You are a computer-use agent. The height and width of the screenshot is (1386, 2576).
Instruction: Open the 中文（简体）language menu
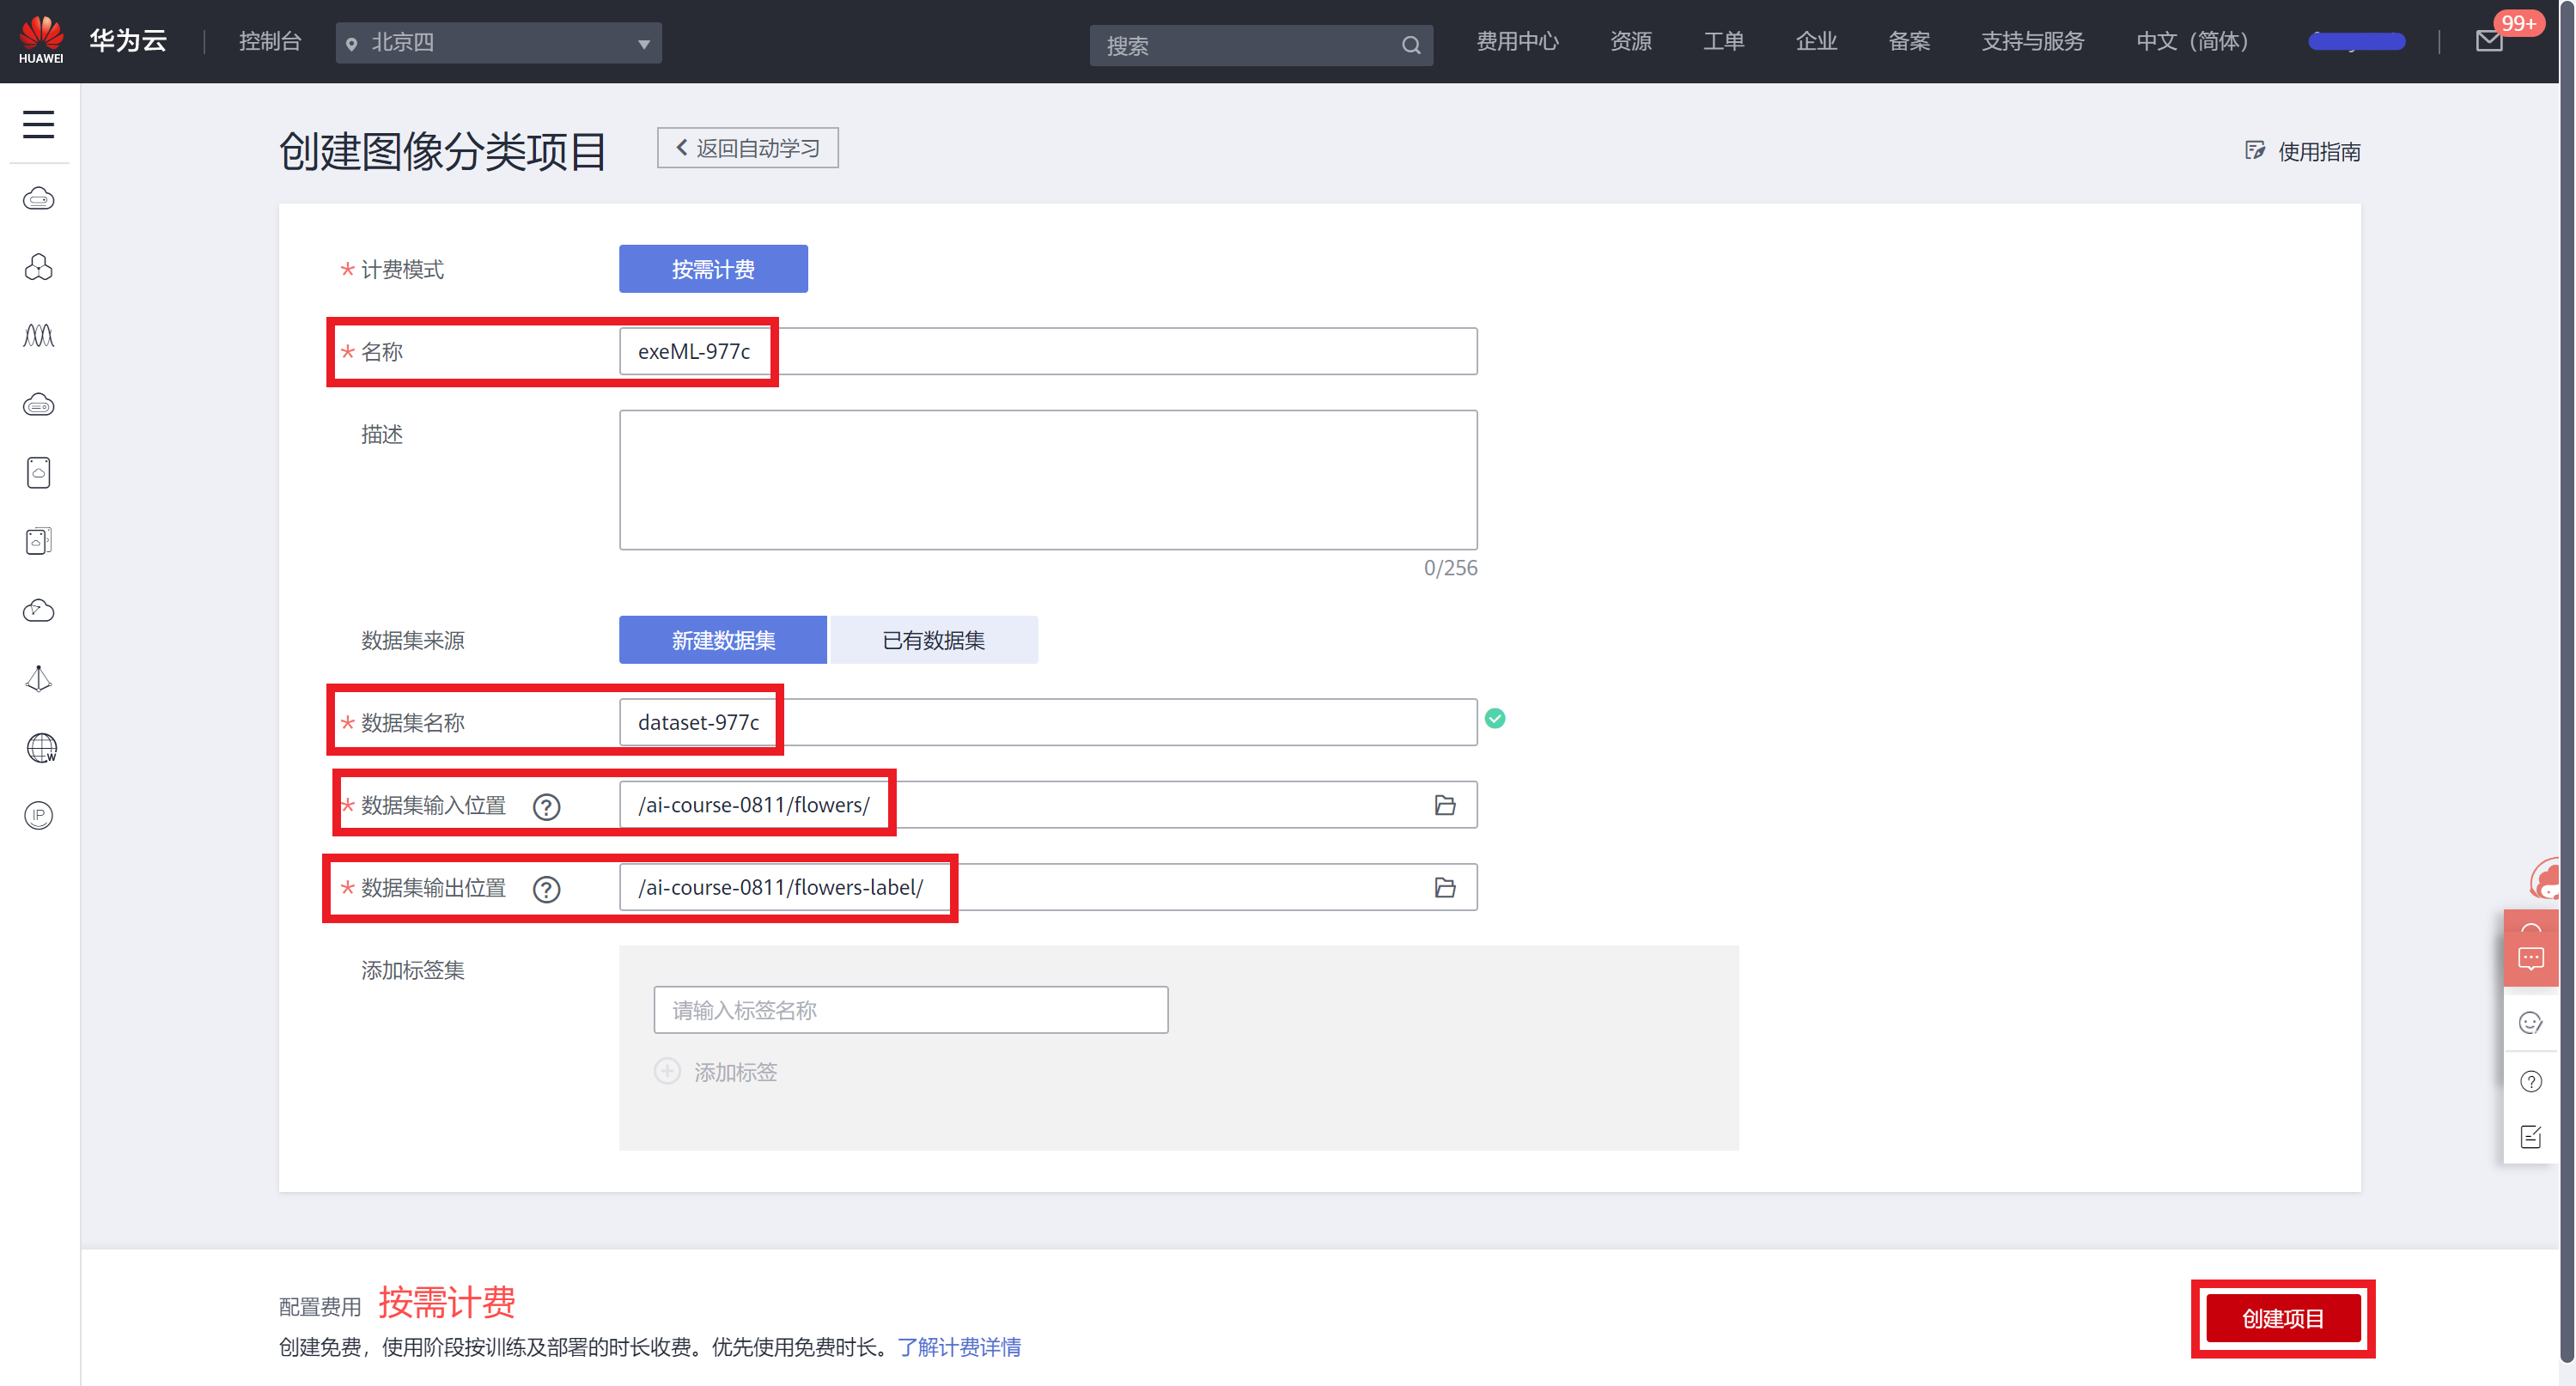click(2192, 42)
